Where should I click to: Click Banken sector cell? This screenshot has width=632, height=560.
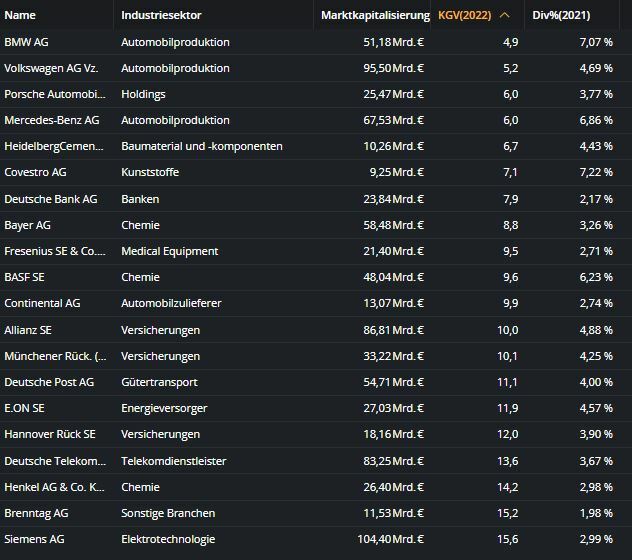coord(140,199)
